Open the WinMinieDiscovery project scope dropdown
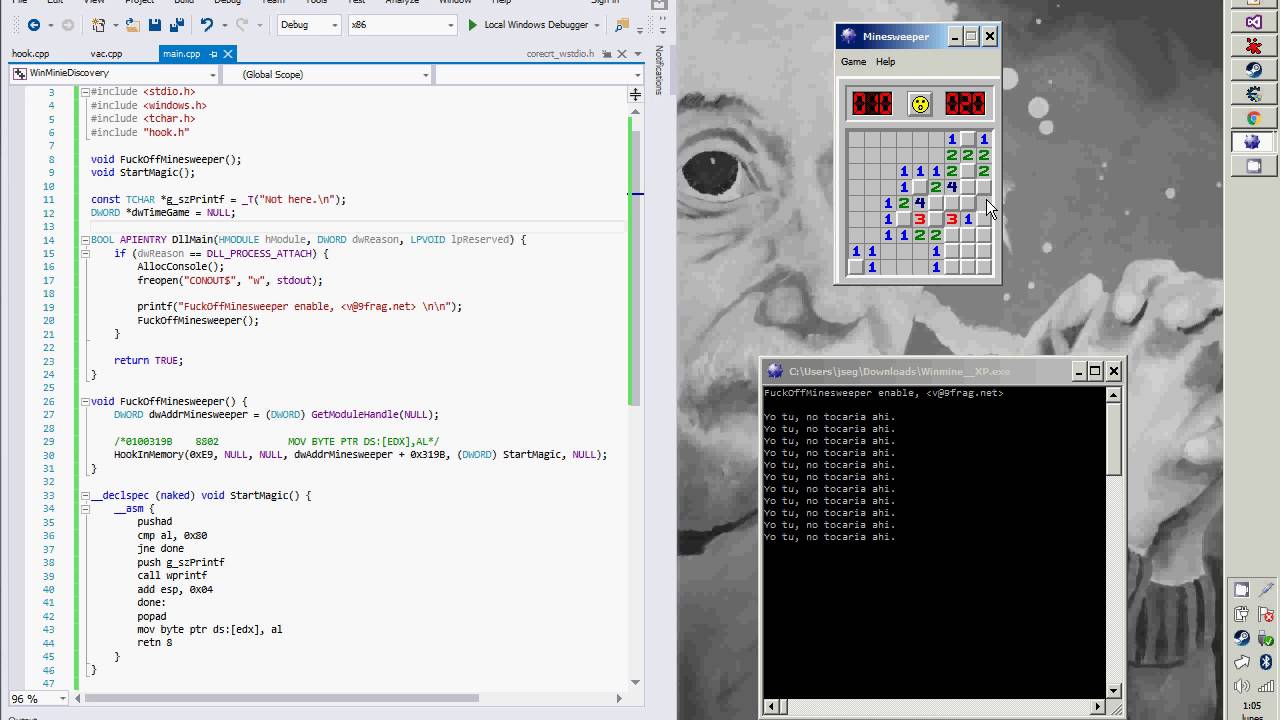 (x=113, y=74)
